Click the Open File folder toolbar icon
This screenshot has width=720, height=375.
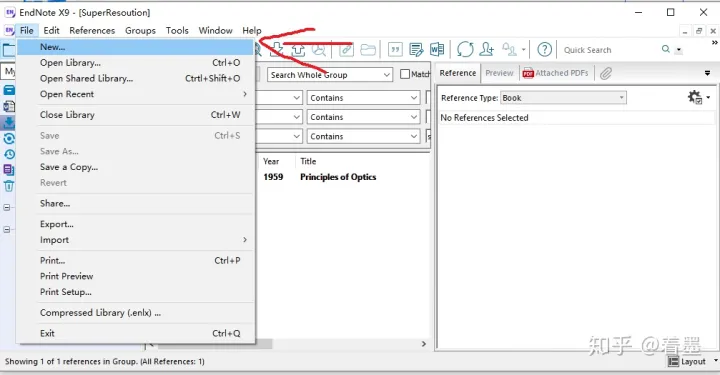click(368, 49)
